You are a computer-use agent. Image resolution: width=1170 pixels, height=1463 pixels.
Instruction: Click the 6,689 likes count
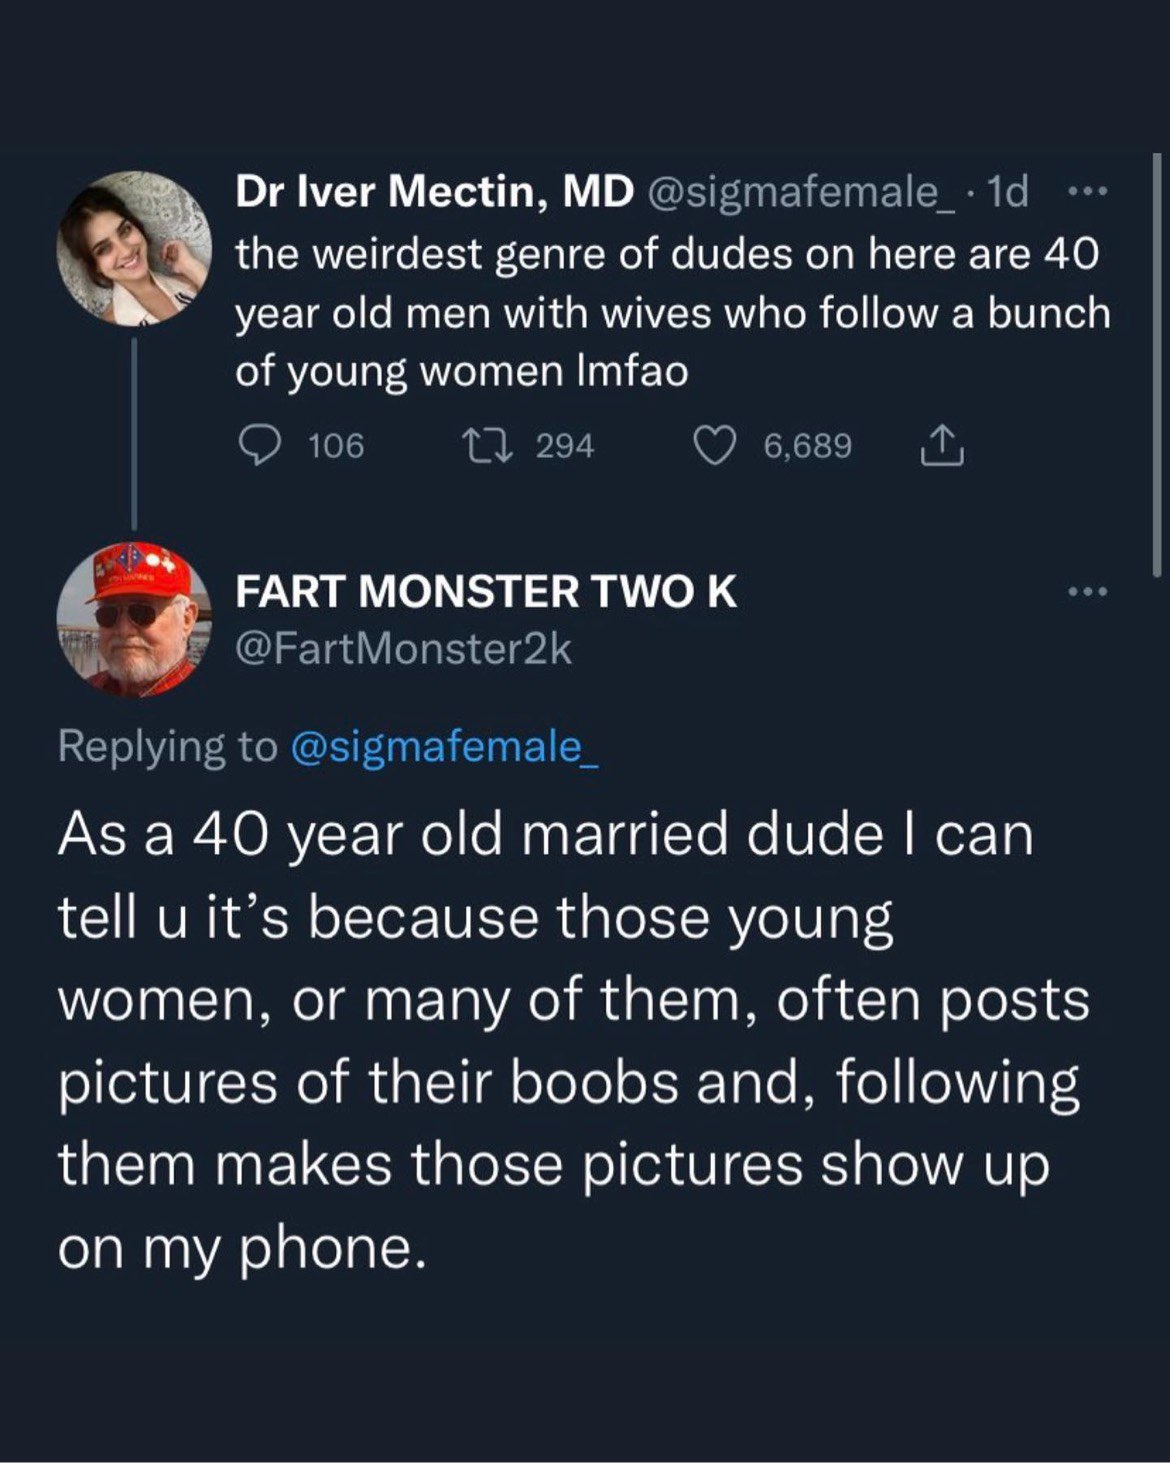(808, 446)
